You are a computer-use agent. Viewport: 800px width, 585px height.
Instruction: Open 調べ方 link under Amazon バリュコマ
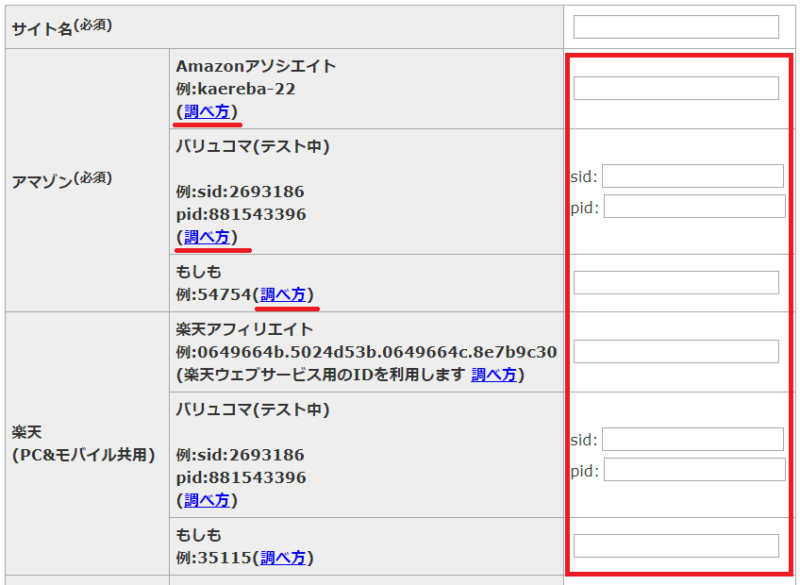[x=206, y=237]
